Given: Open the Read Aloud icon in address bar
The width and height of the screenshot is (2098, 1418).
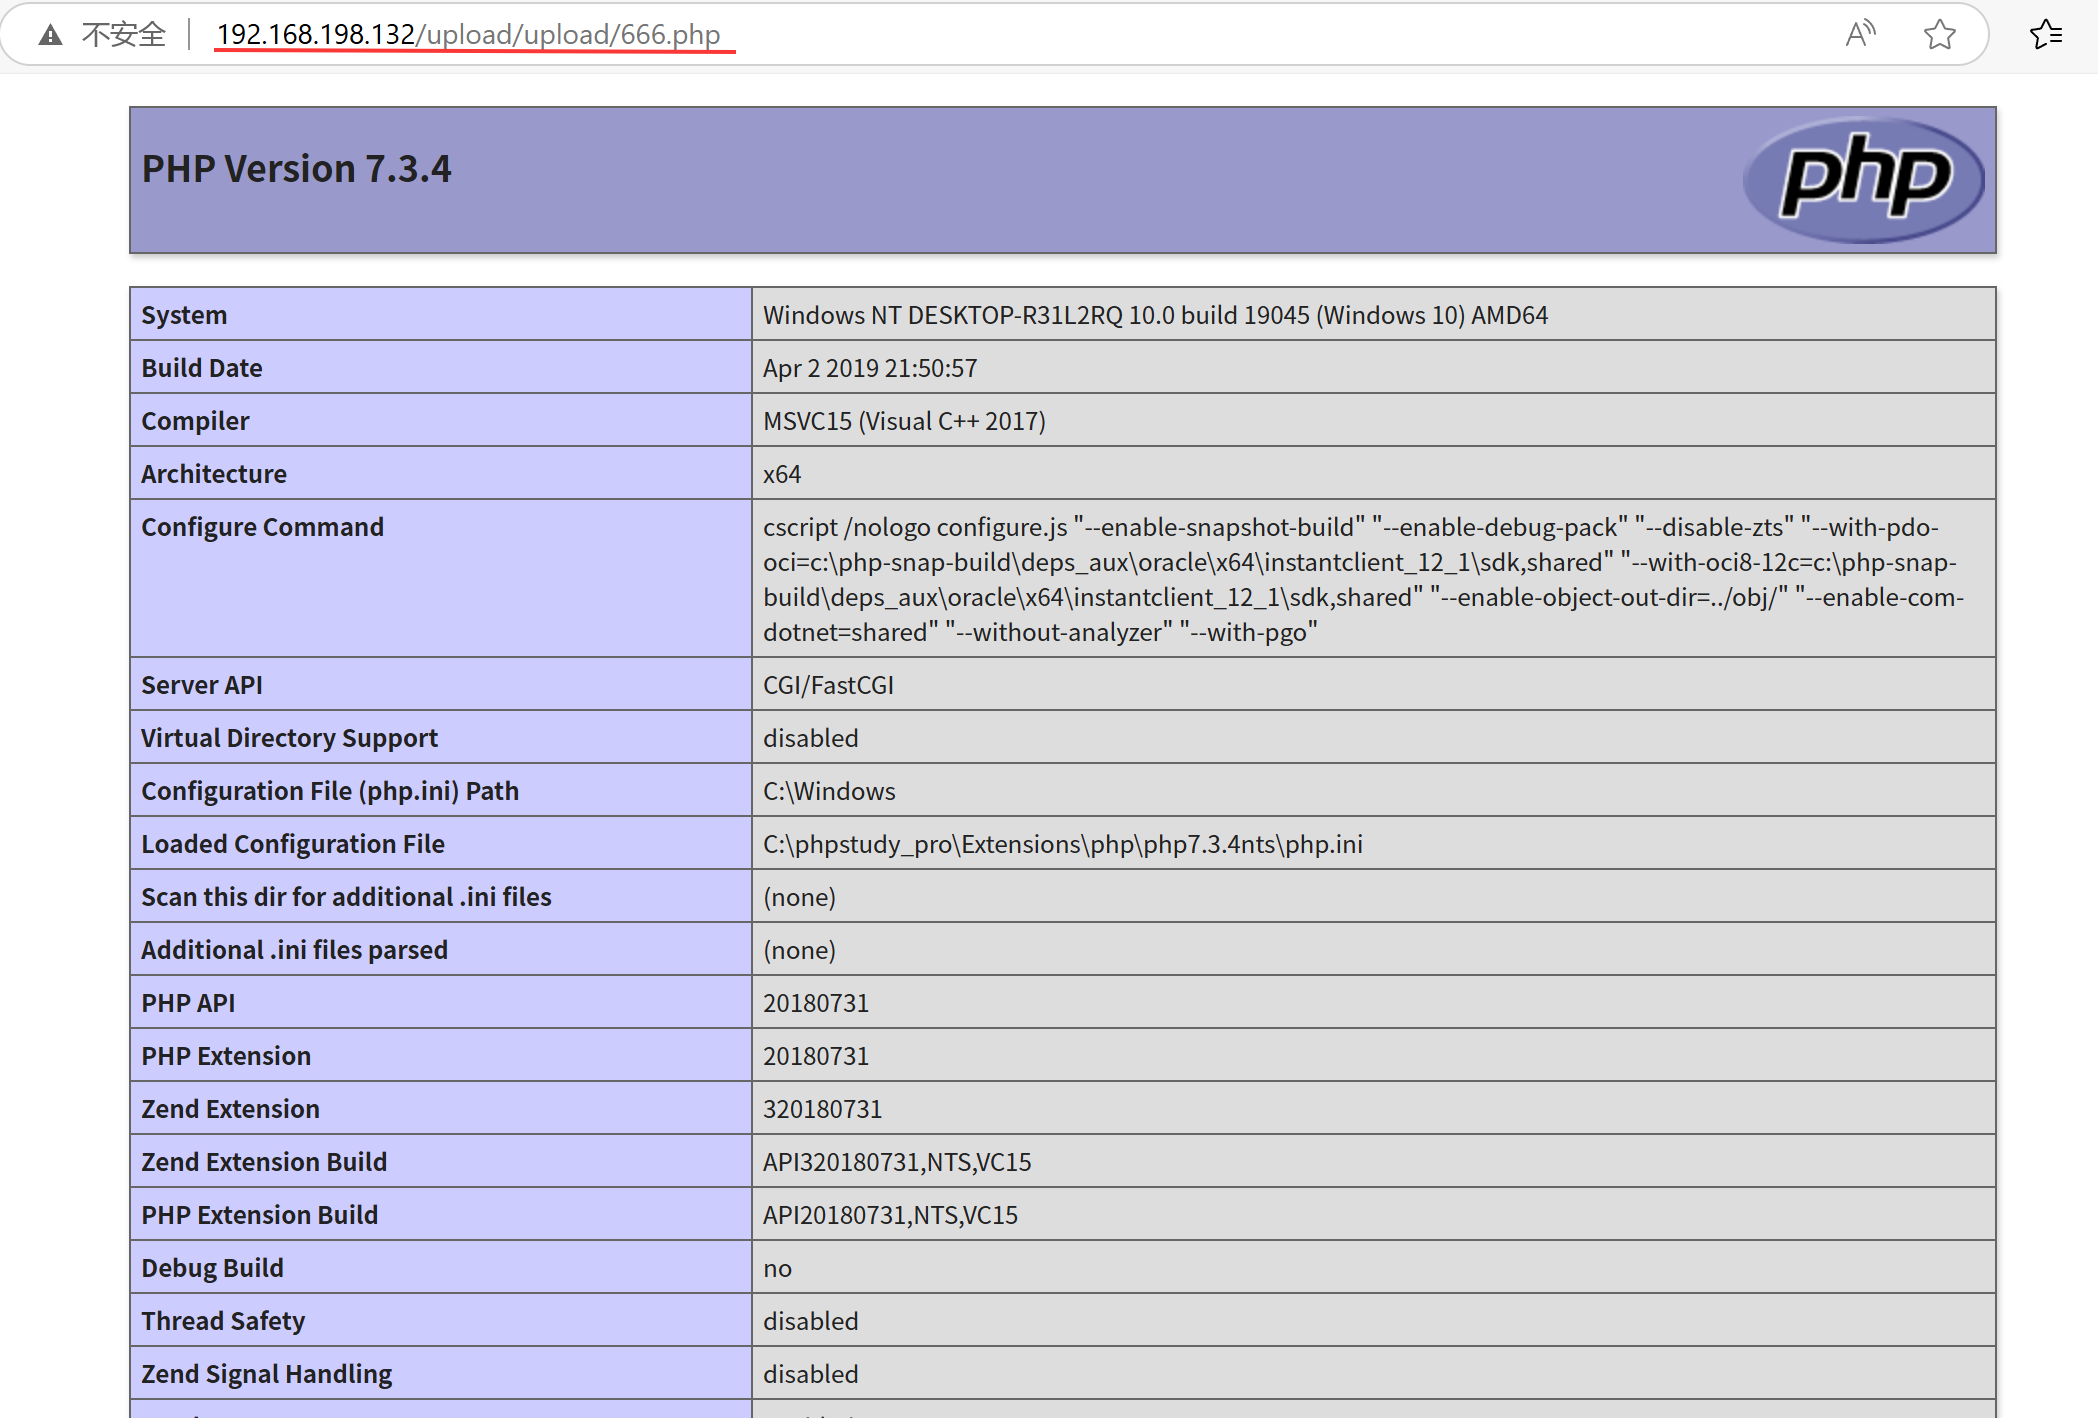Looking at the screenshot, I should click(1859, 34).
